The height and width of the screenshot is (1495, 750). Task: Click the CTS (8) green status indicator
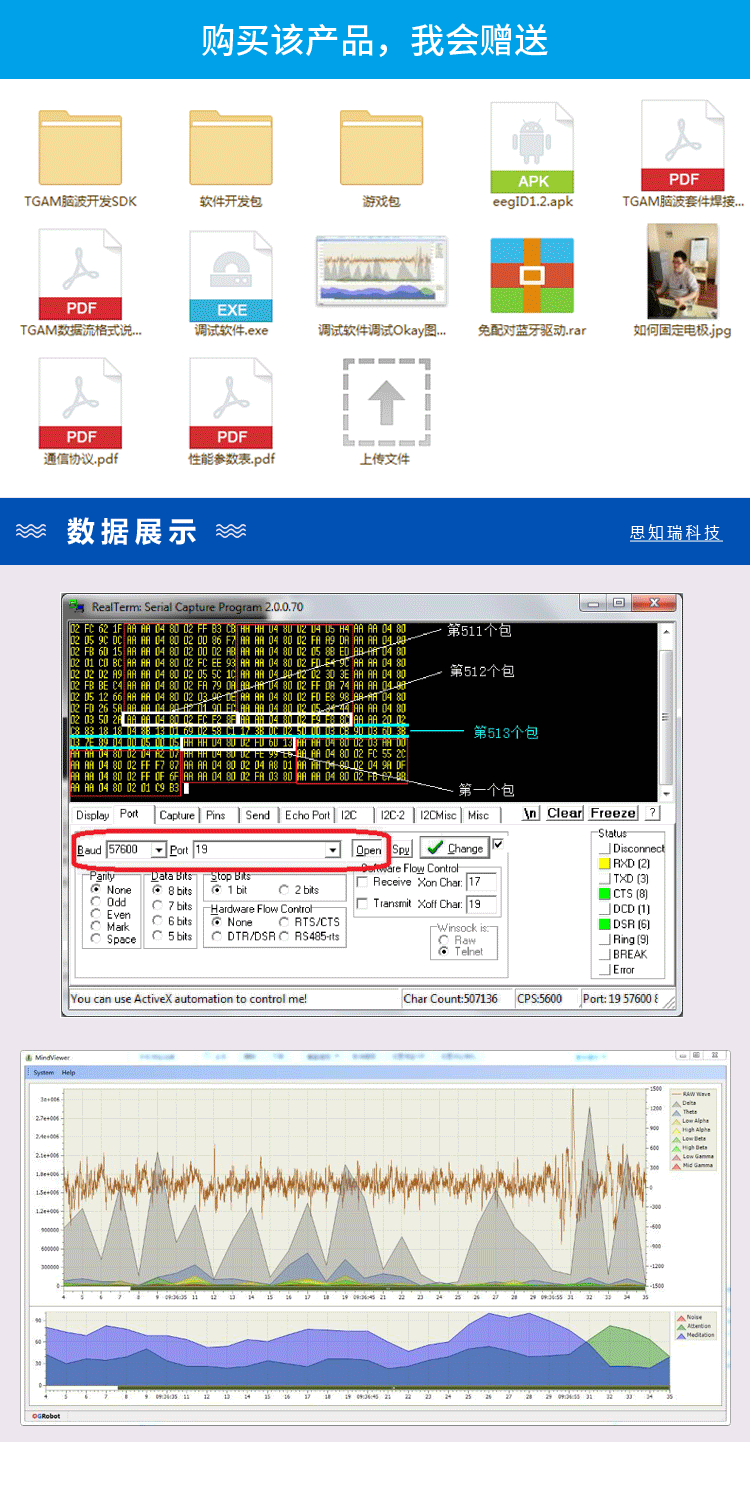pos(604,893)
